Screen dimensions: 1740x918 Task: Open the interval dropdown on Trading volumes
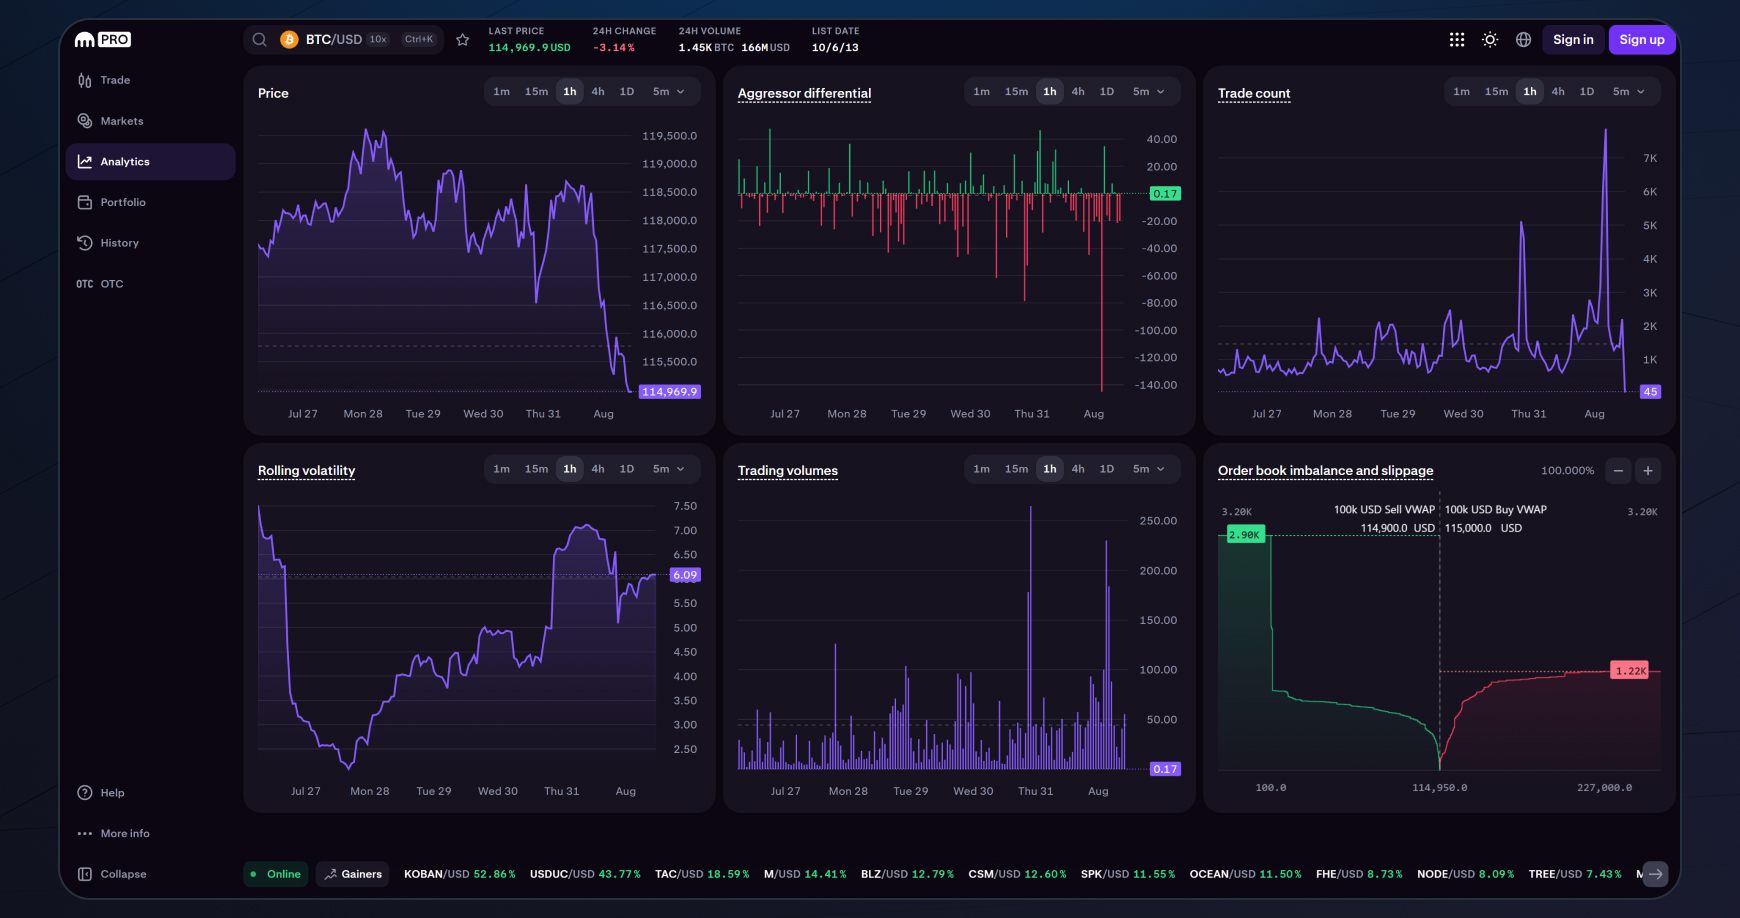click(1148, 468)
